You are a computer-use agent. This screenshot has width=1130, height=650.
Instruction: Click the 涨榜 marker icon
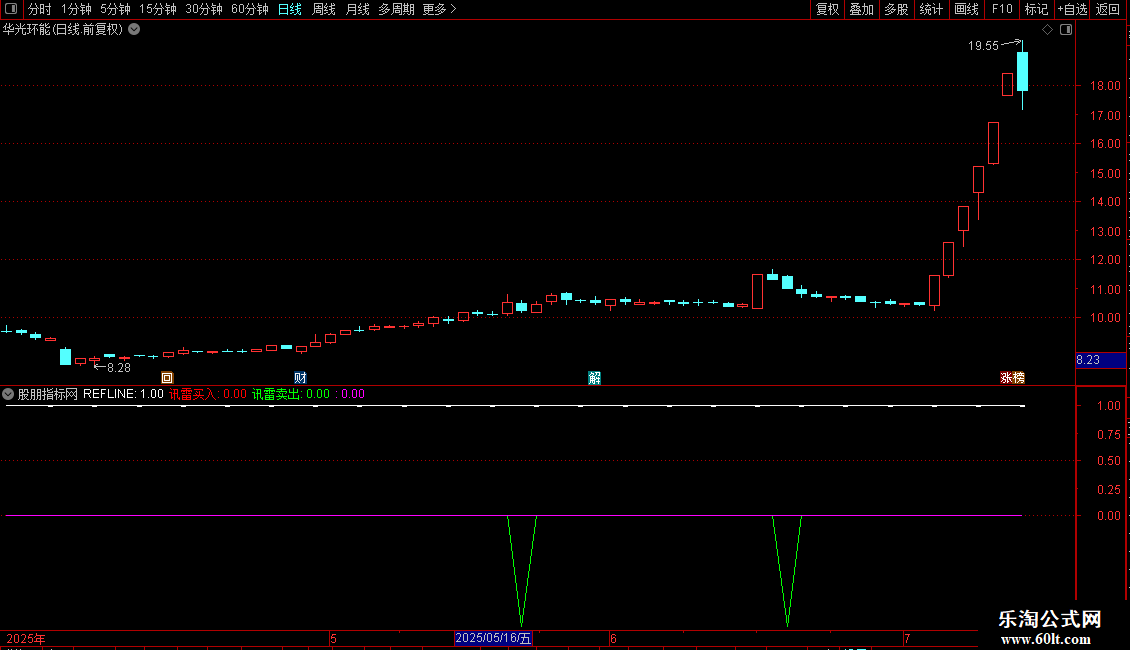click(x=1012, y=378)
